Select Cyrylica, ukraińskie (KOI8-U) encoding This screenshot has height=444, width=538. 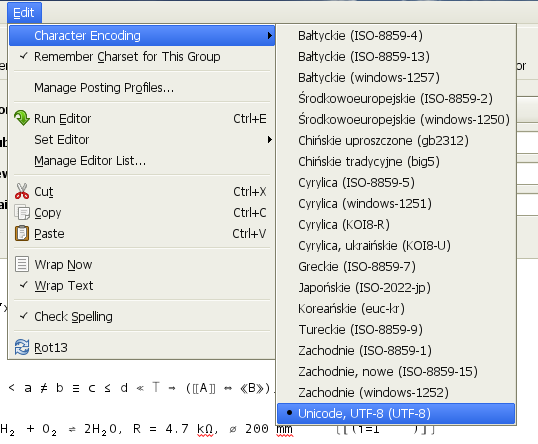396,245
